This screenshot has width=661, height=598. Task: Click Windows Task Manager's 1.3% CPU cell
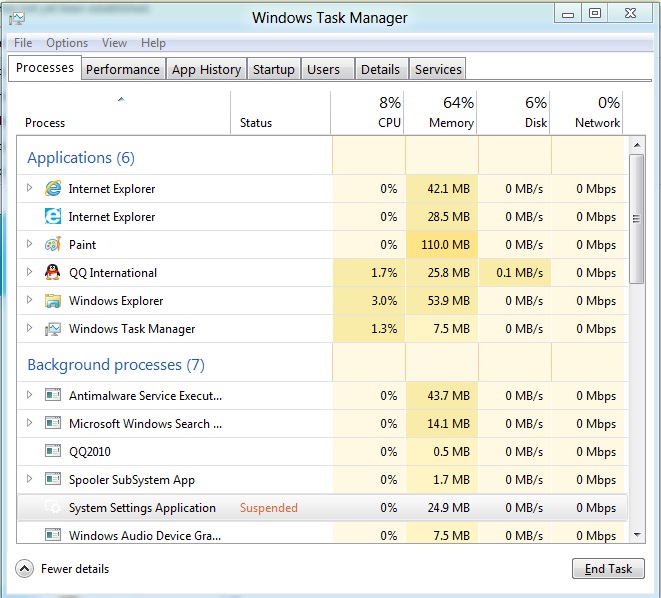click(369, 329)
